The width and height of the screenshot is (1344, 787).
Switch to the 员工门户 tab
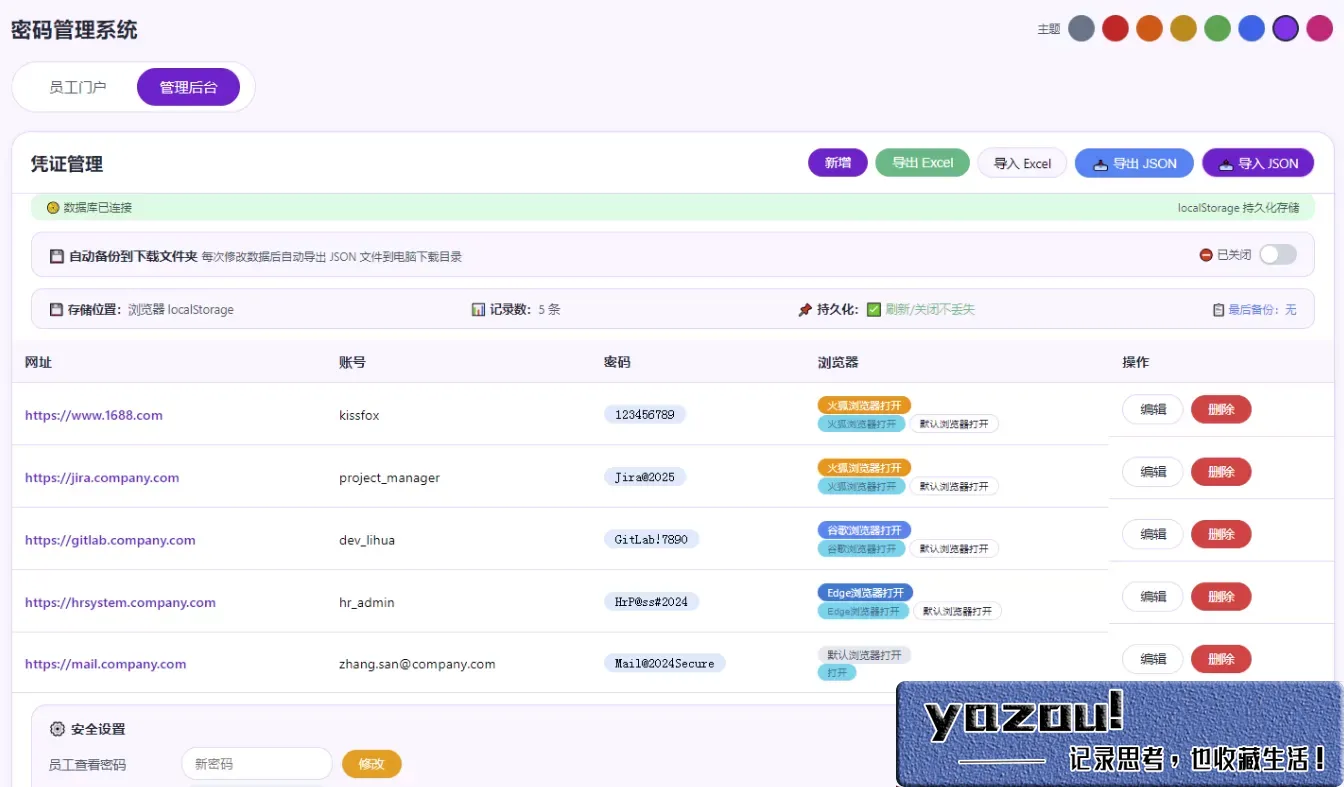78,87
